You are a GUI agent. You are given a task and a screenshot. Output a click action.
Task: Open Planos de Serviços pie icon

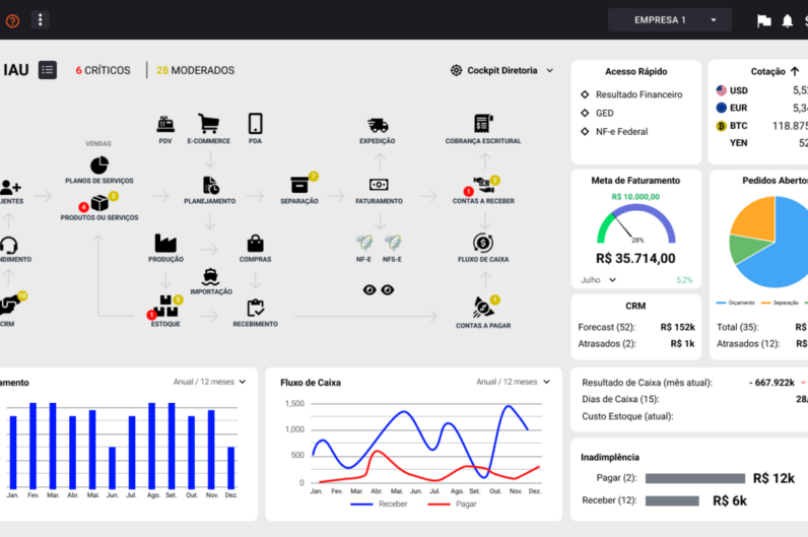tap(99, 165)
